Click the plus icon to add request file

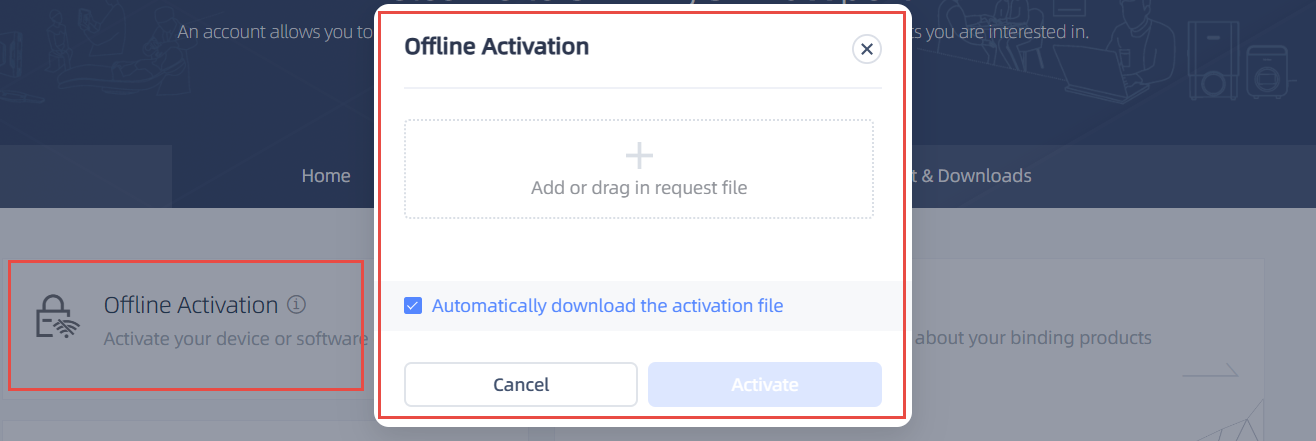pyautogui.click(x=638, y=155)
